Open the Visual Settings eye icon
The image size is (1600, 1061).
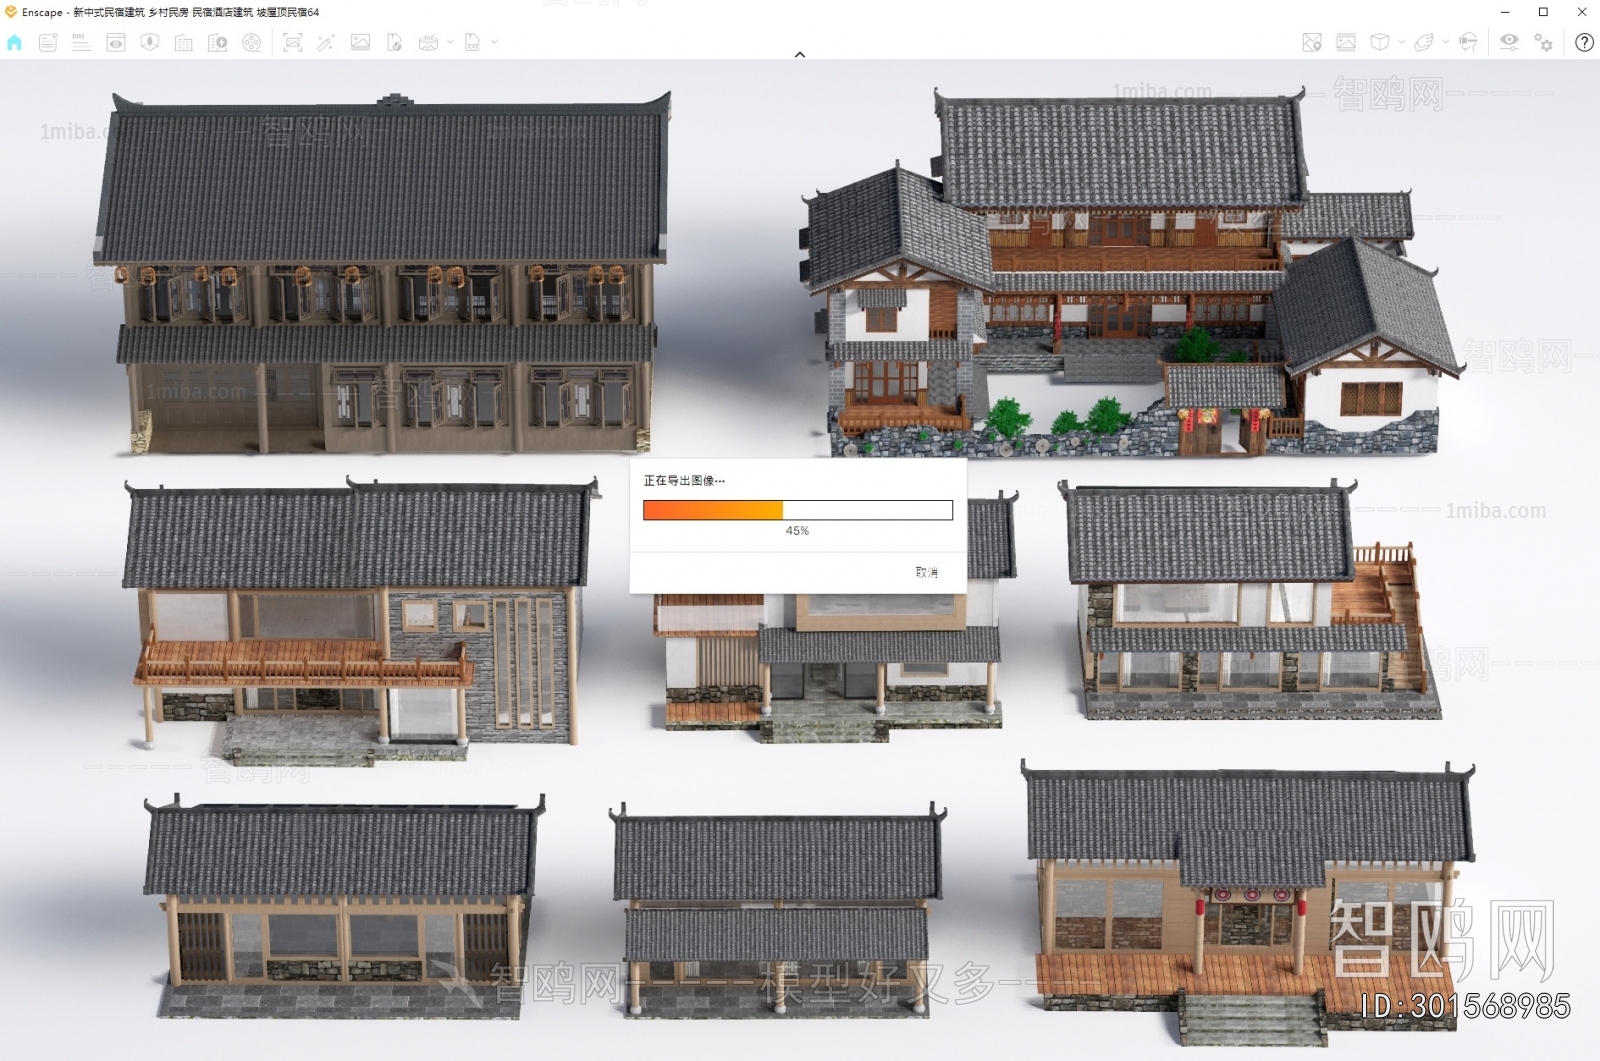pos(1510,43)
